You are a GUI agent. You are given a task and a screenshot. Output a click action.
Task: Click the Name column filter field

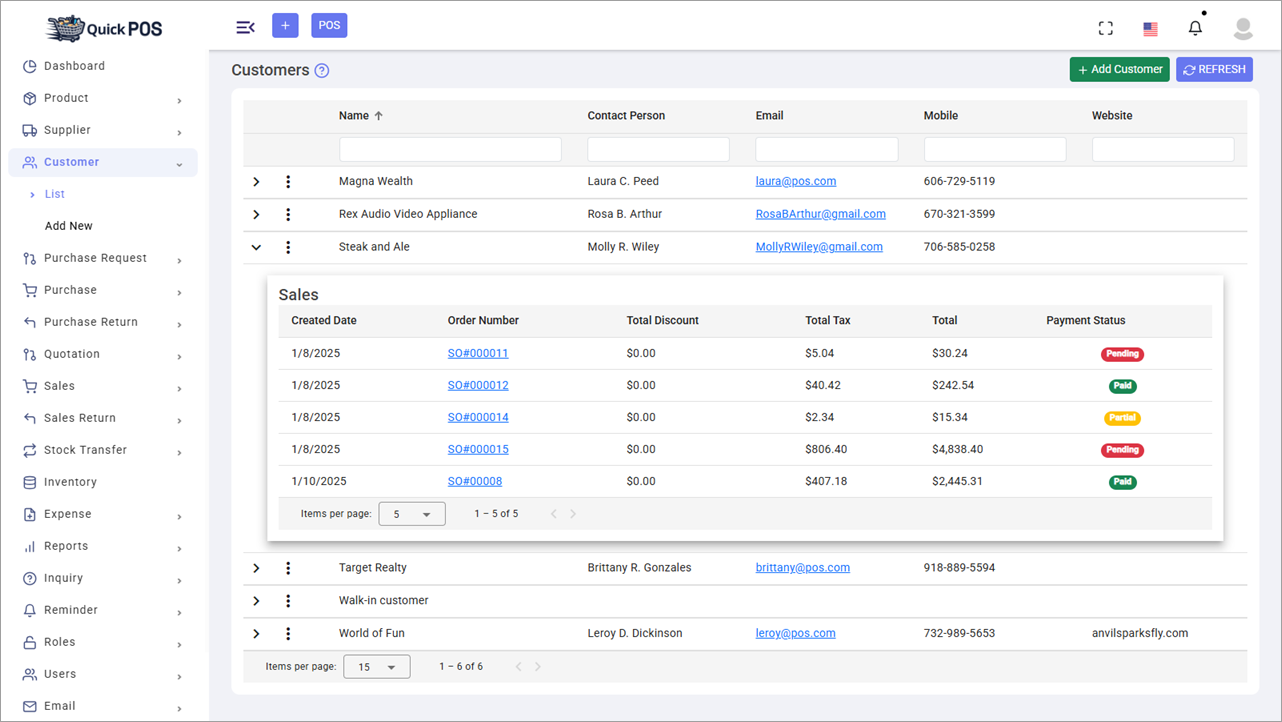(x=450, y=148)
